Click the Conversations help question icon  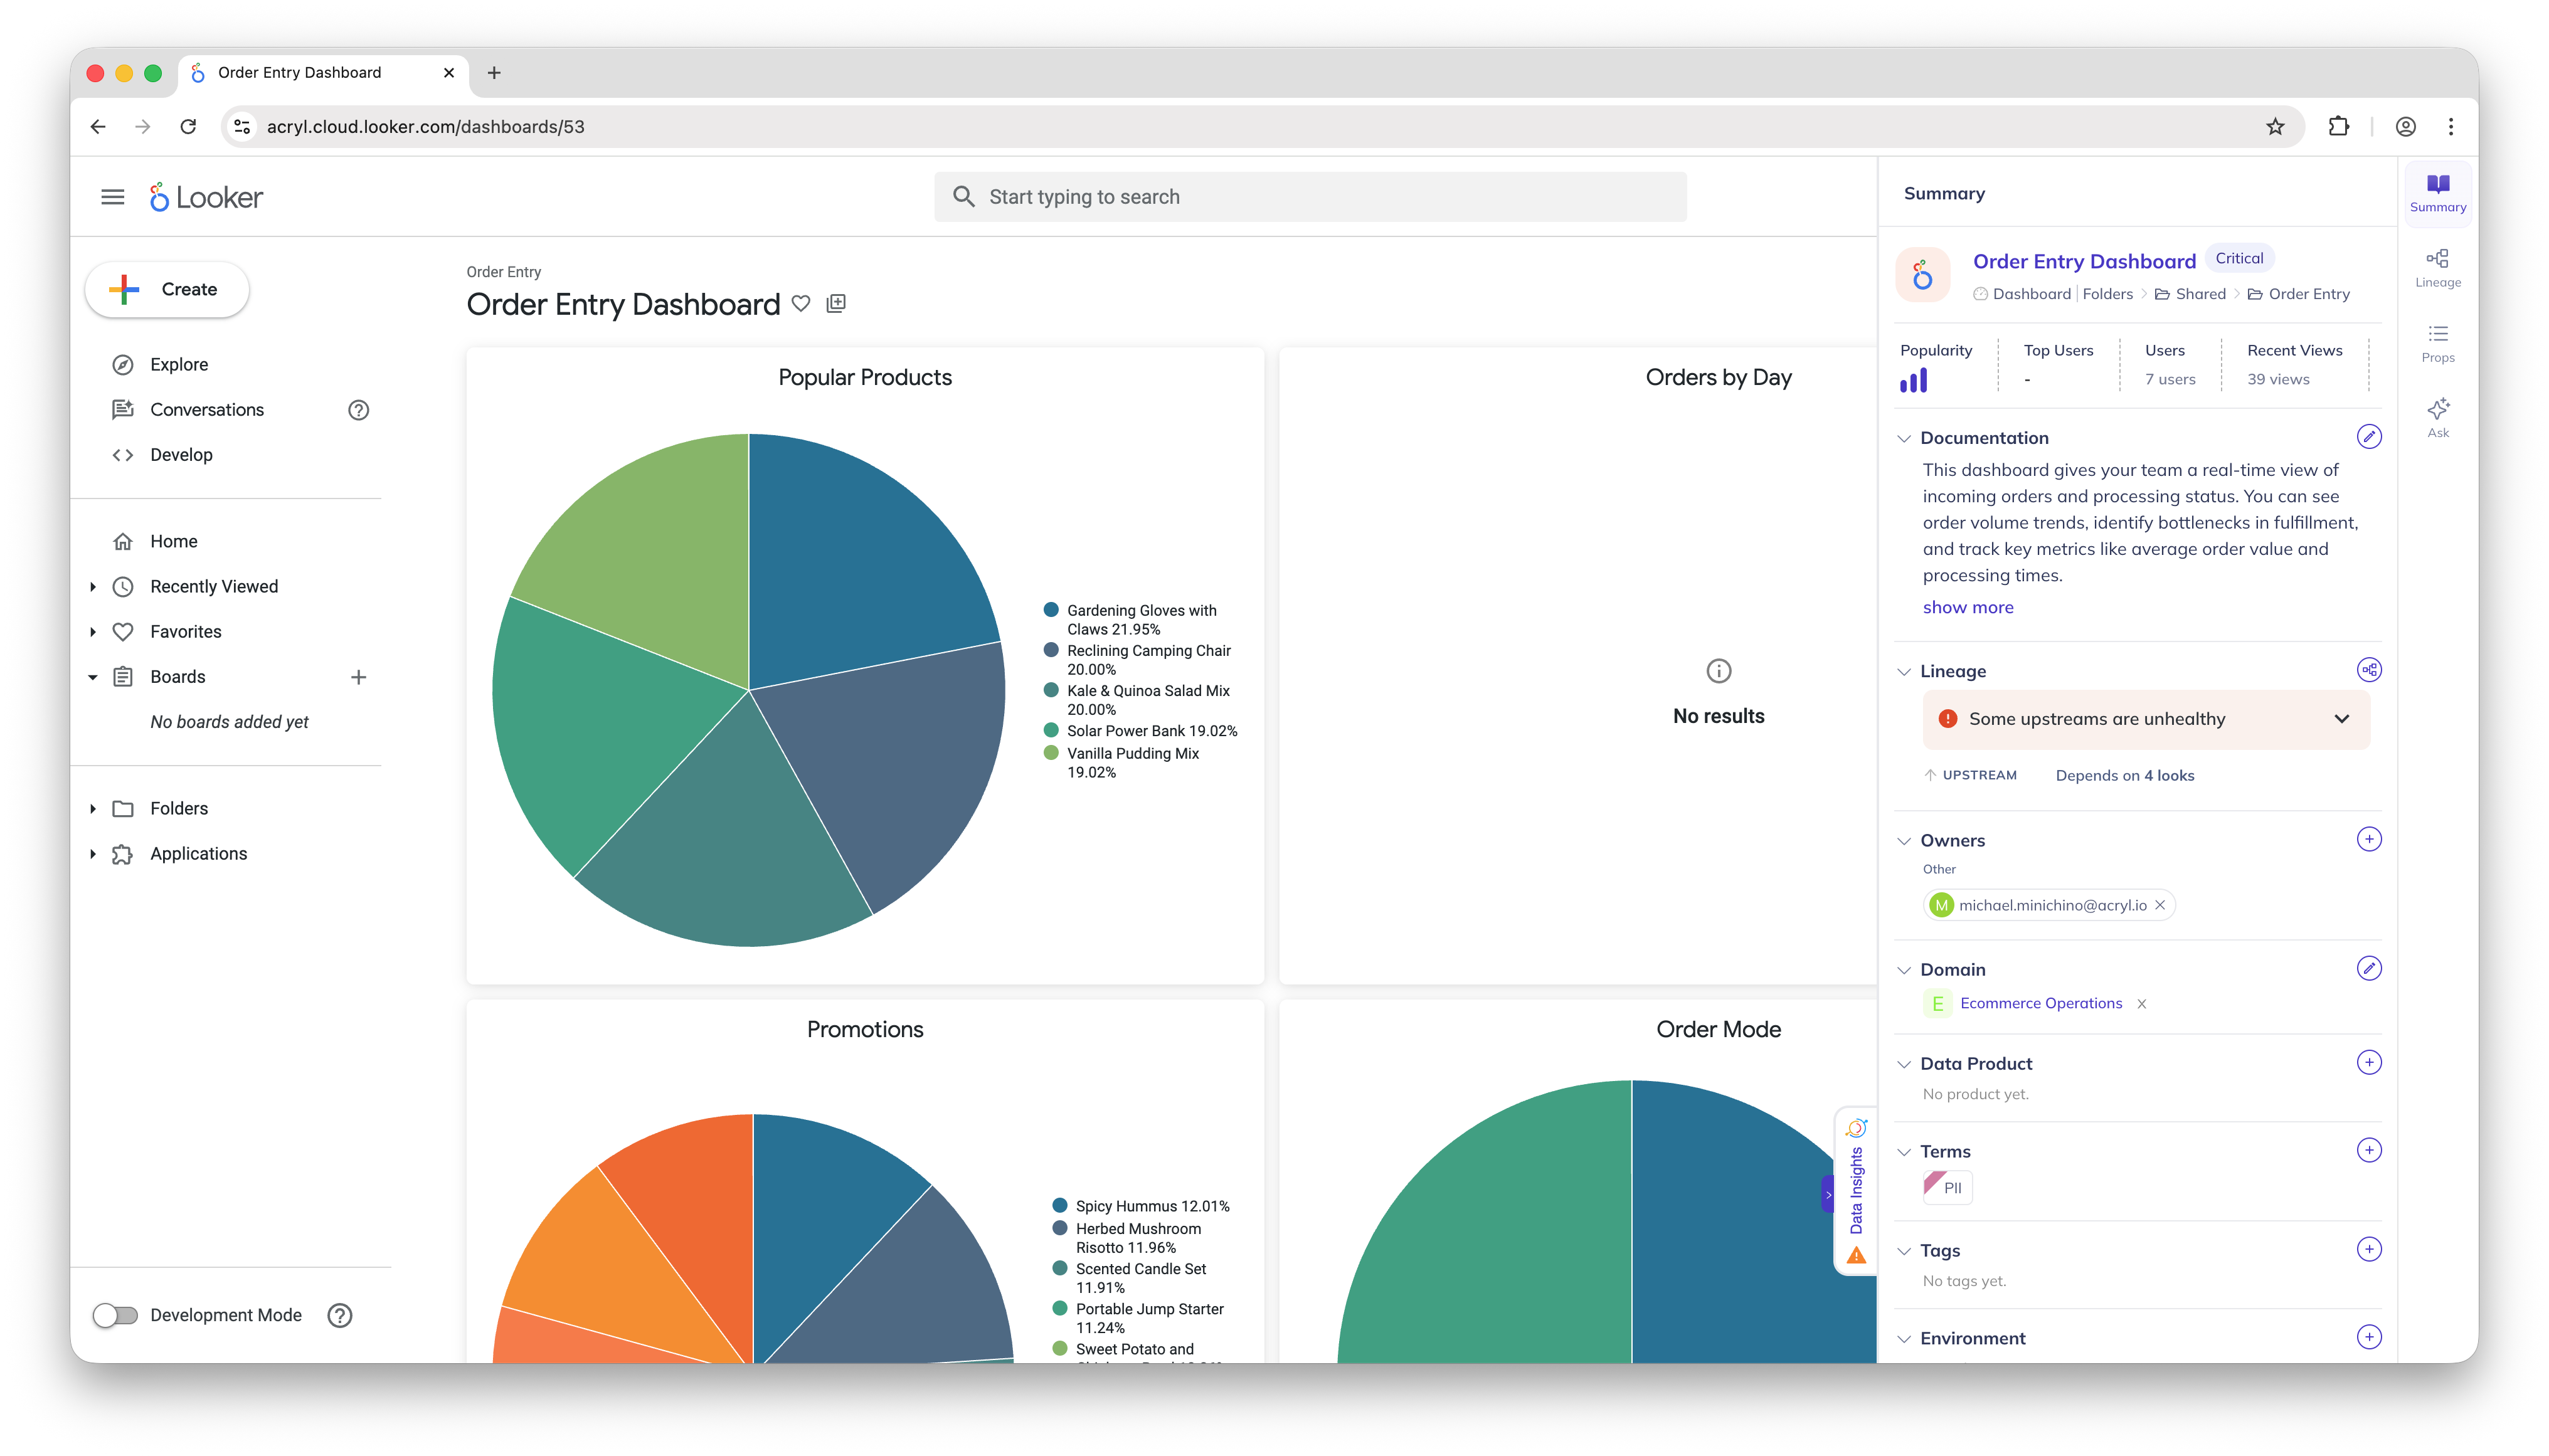[x=358, y=410]
